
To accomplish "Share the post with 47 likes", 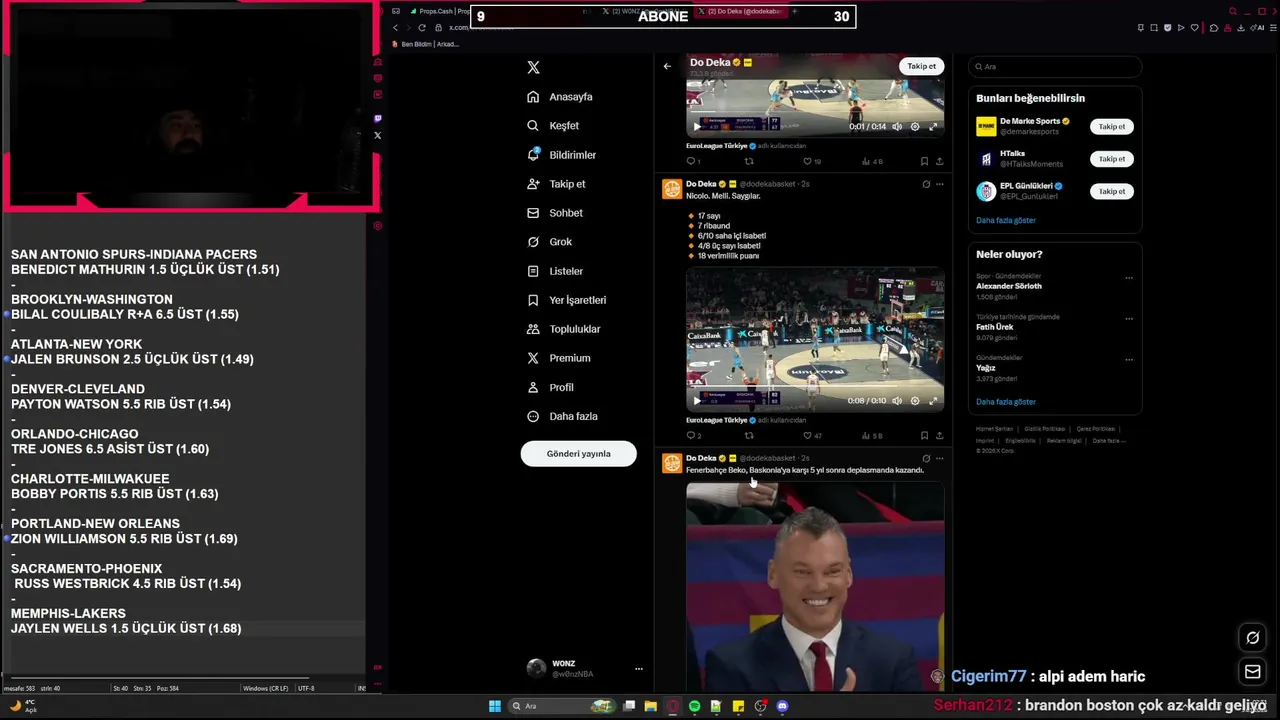I will pos(939,435).
